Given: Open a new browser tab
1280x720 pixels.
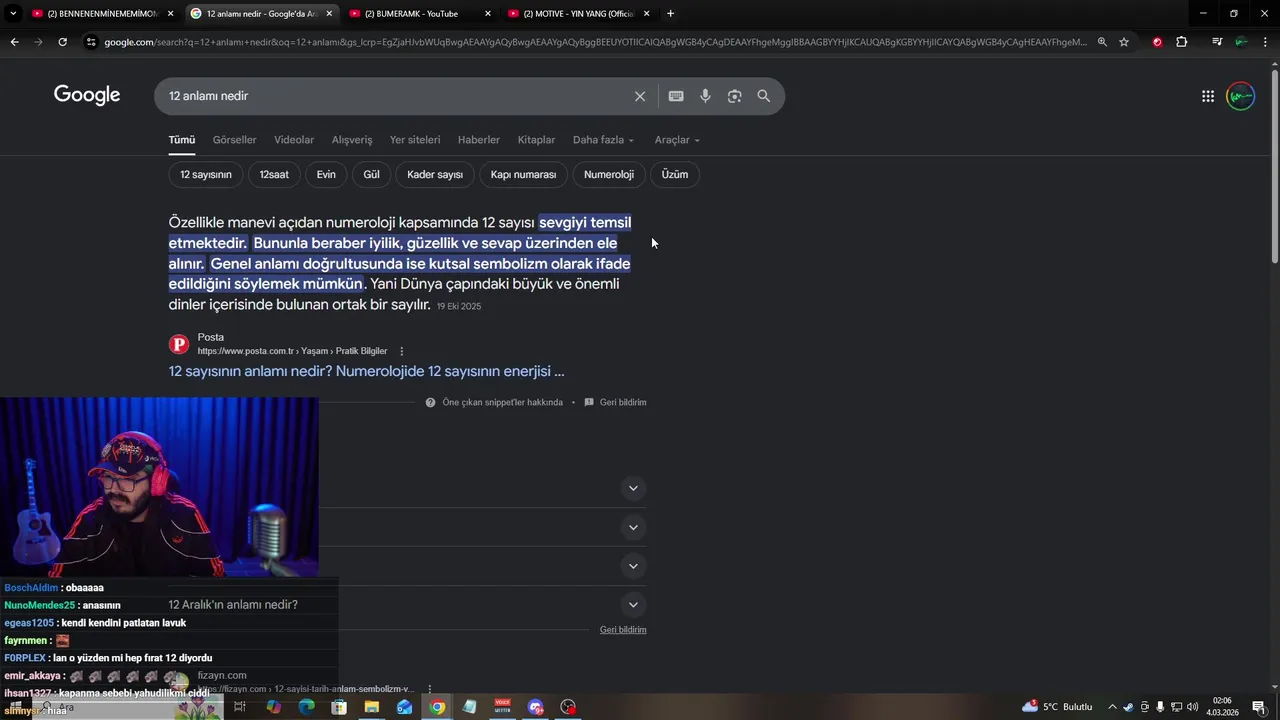Looking at the screenshot, I should click(x=670, y=13).
